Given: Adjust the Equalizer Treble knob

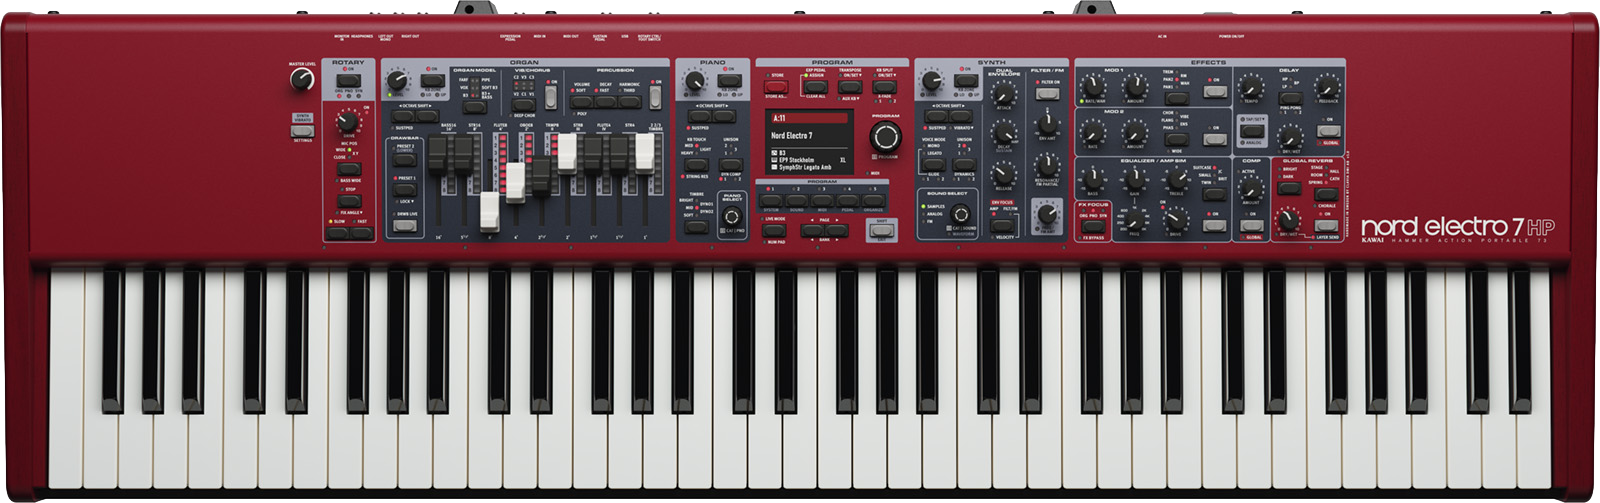Looking at the screenshot, I should [1176, 179].
